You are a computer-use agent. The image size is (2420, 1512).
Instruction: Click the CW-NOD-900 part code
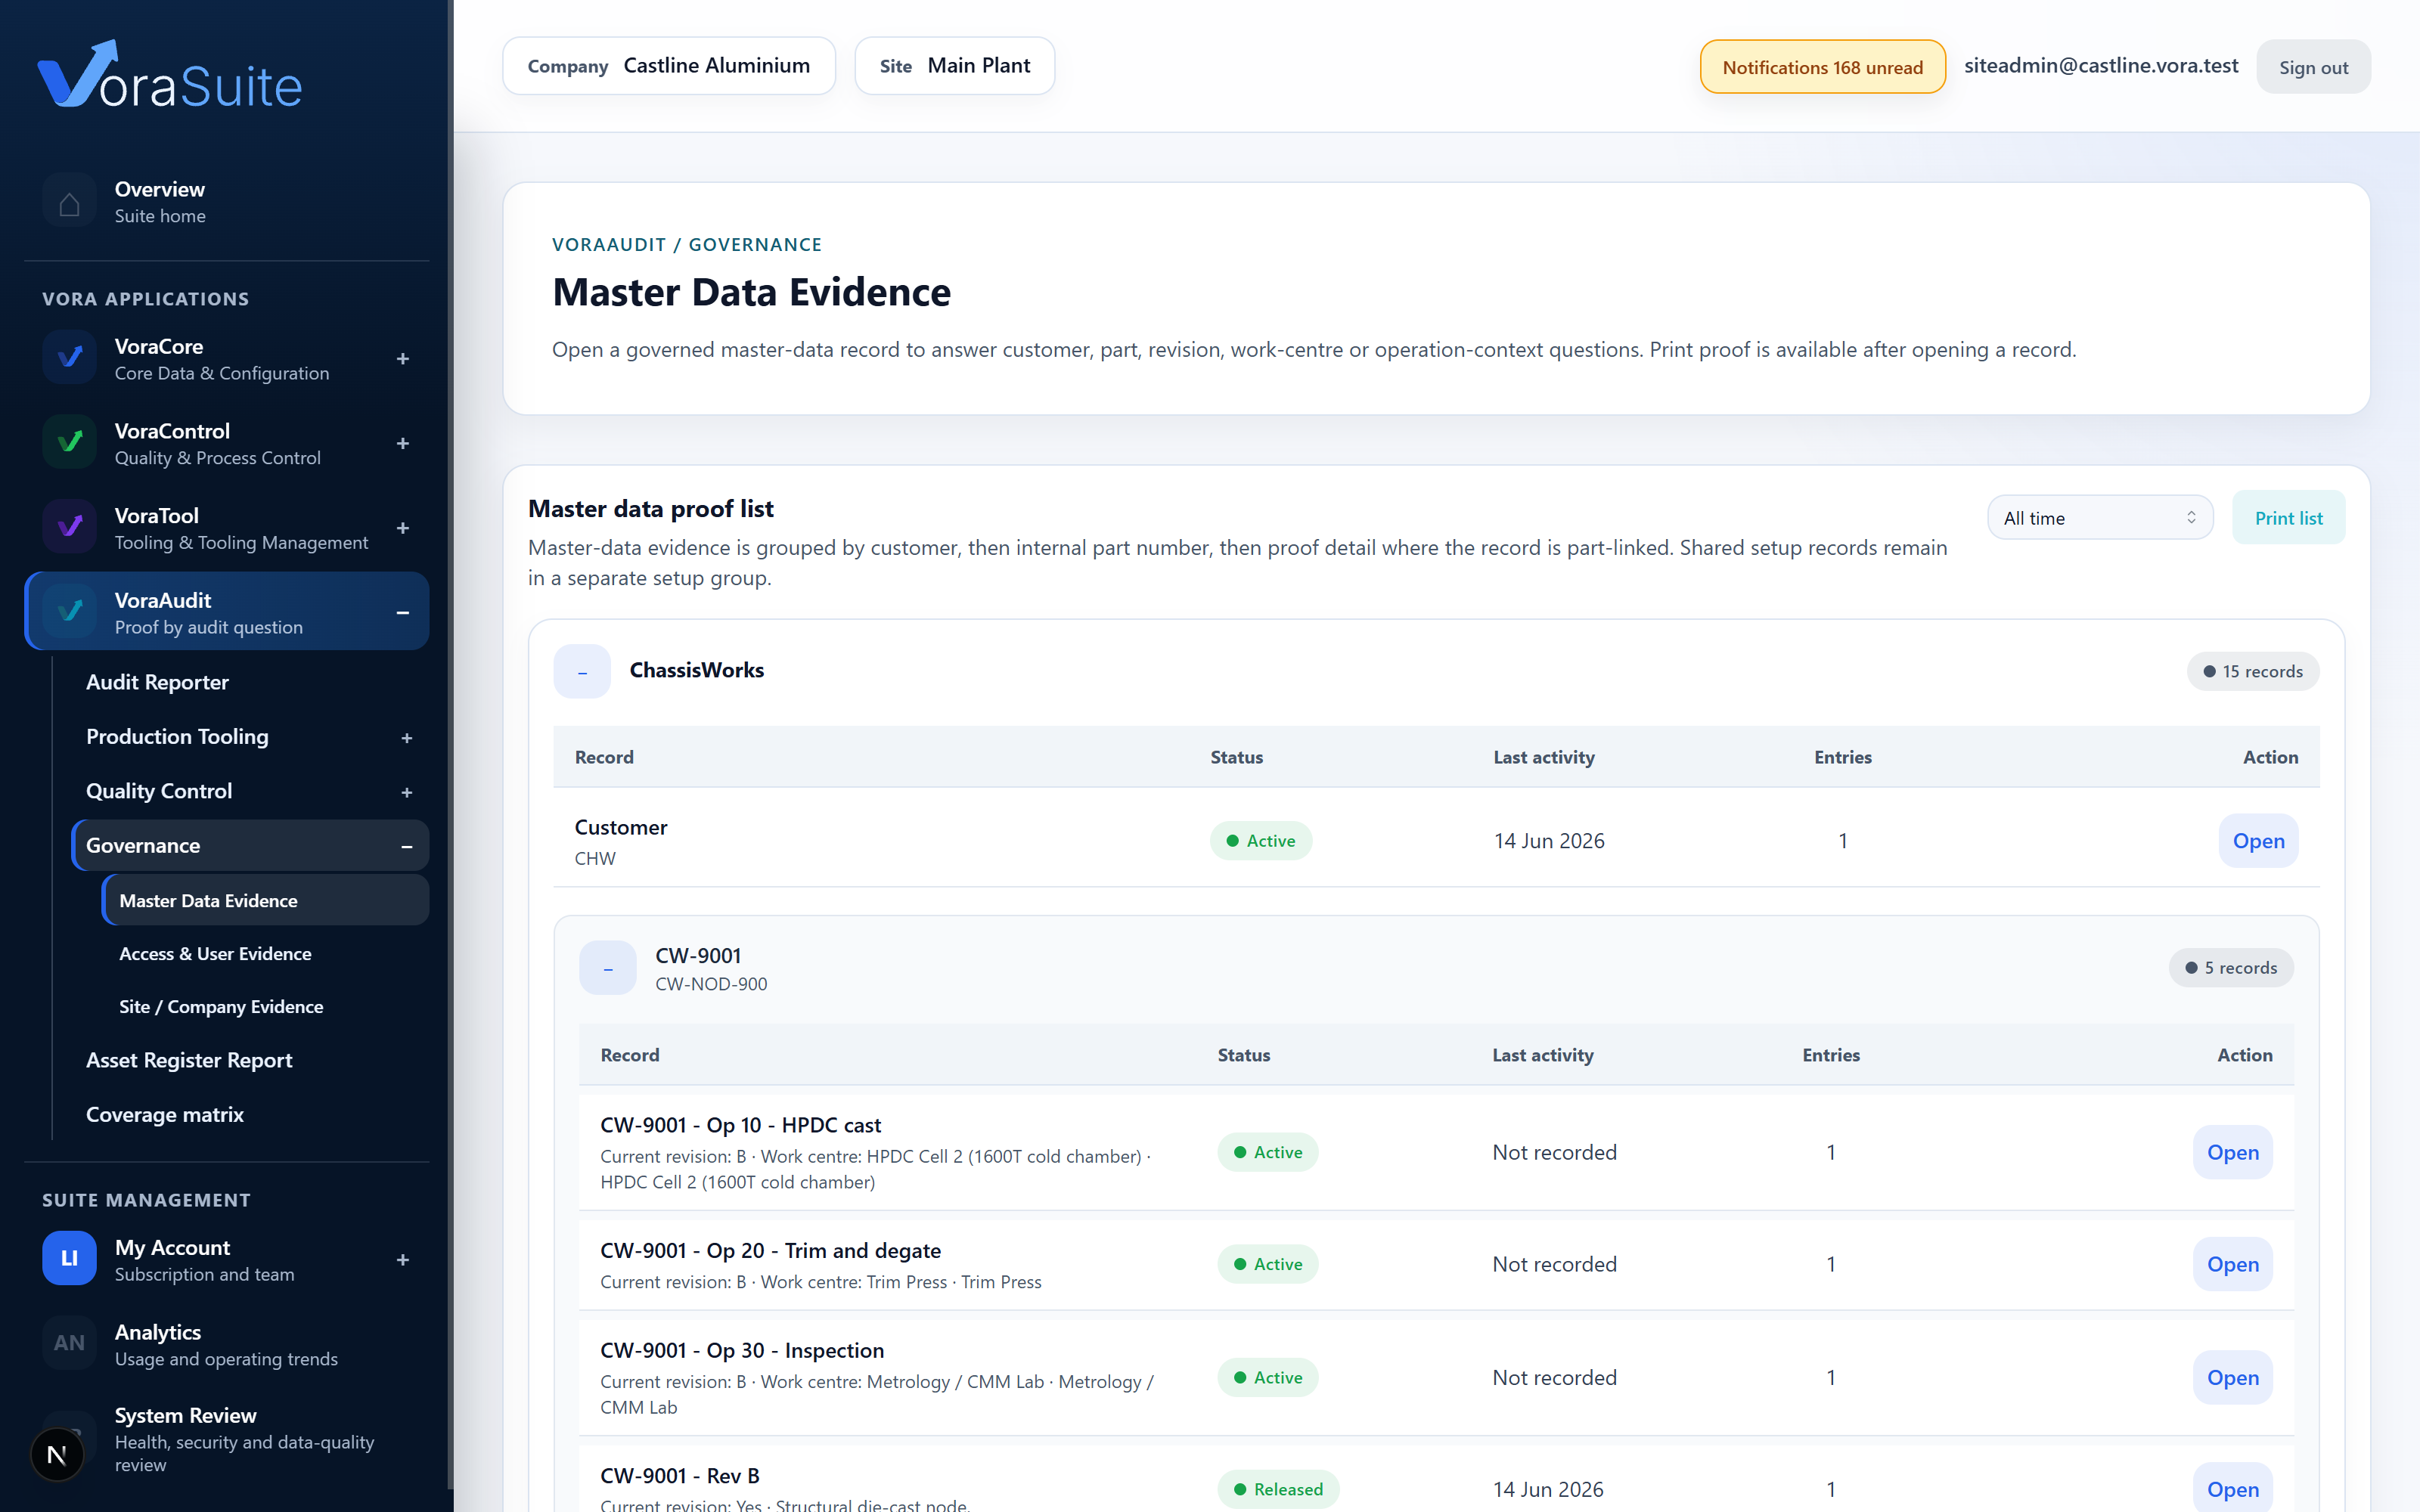(711, 984)
